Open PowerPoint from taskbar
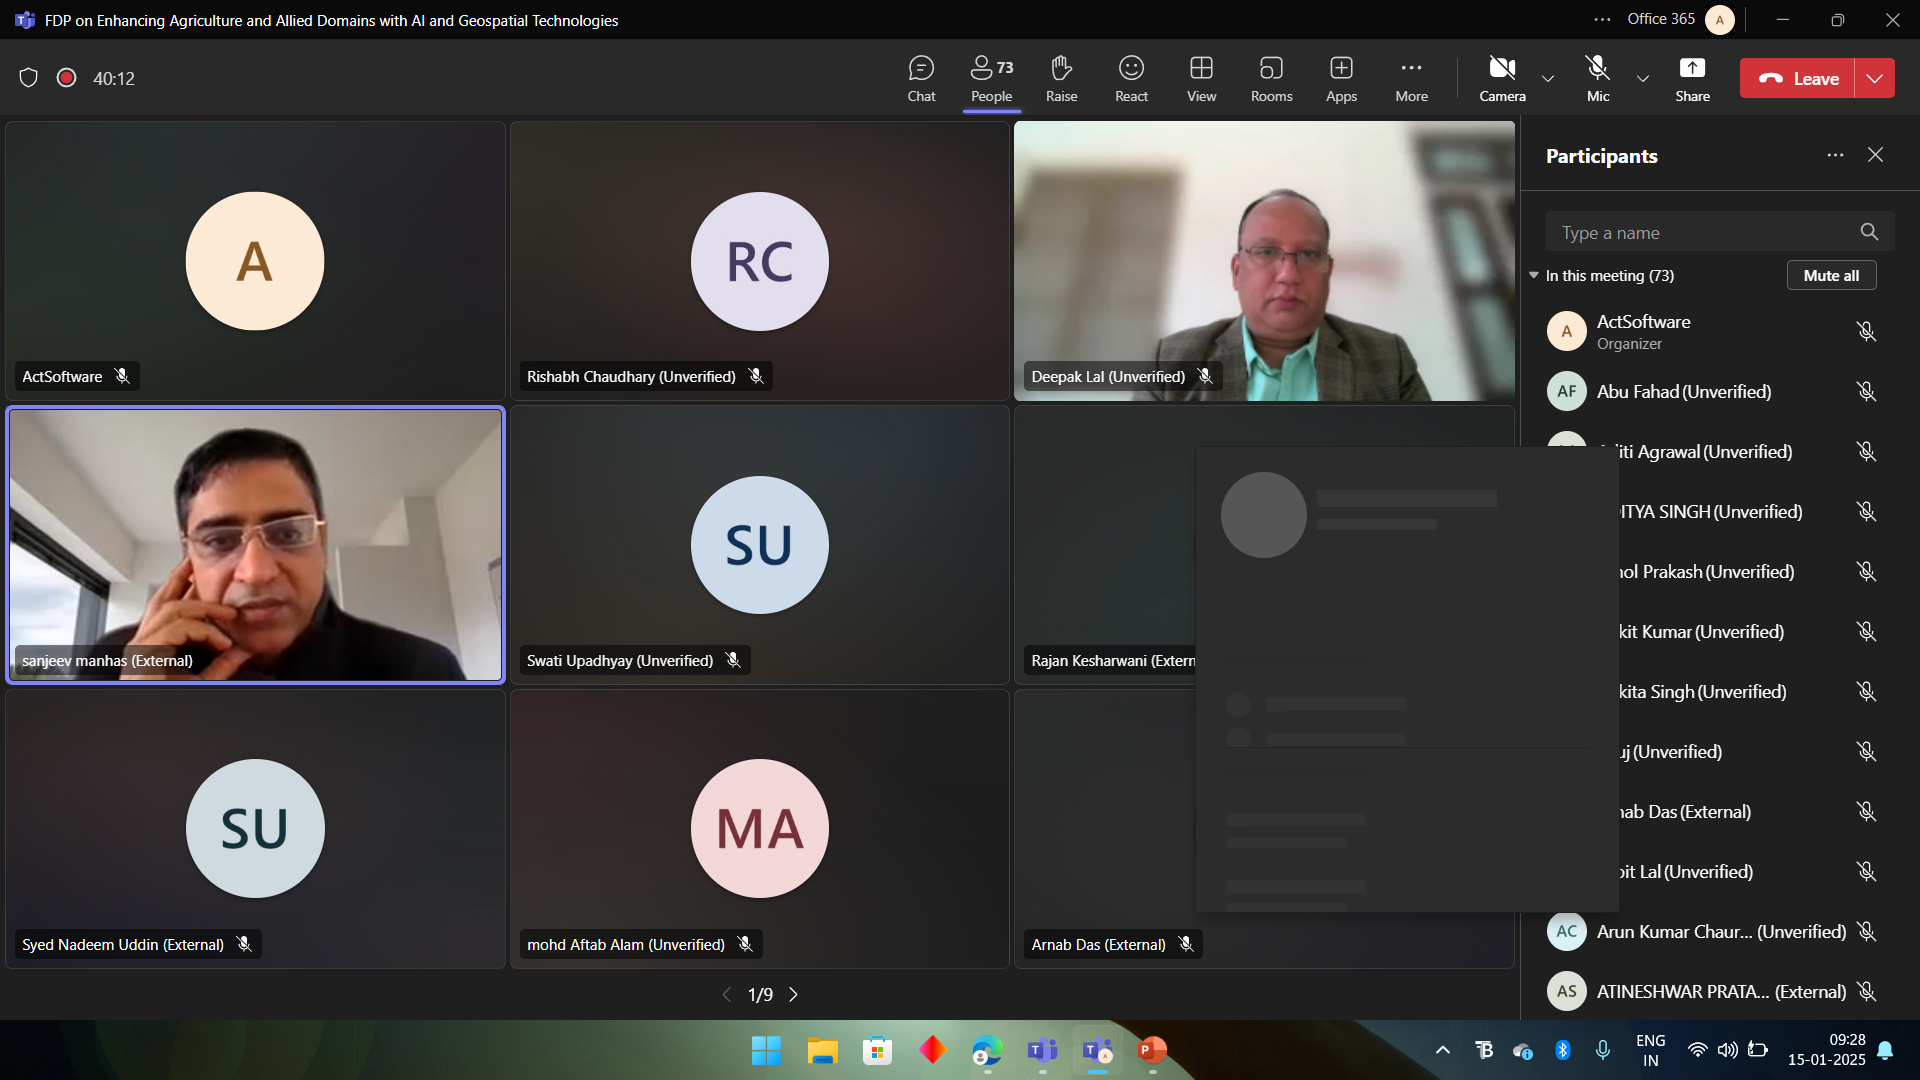This screenshot has height=1080, width=1920. point(1152,1050)
